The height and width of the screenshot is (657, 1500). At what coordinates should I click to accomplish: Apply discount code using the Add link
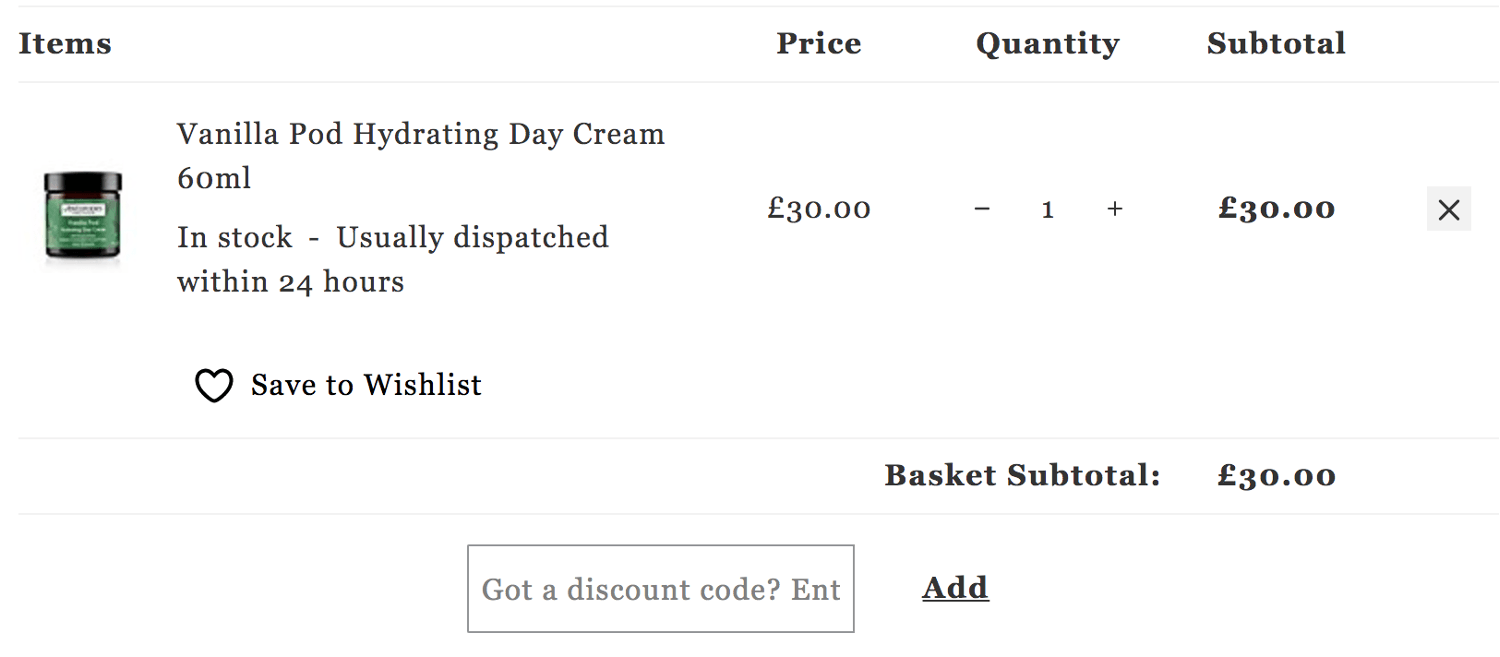955,587
